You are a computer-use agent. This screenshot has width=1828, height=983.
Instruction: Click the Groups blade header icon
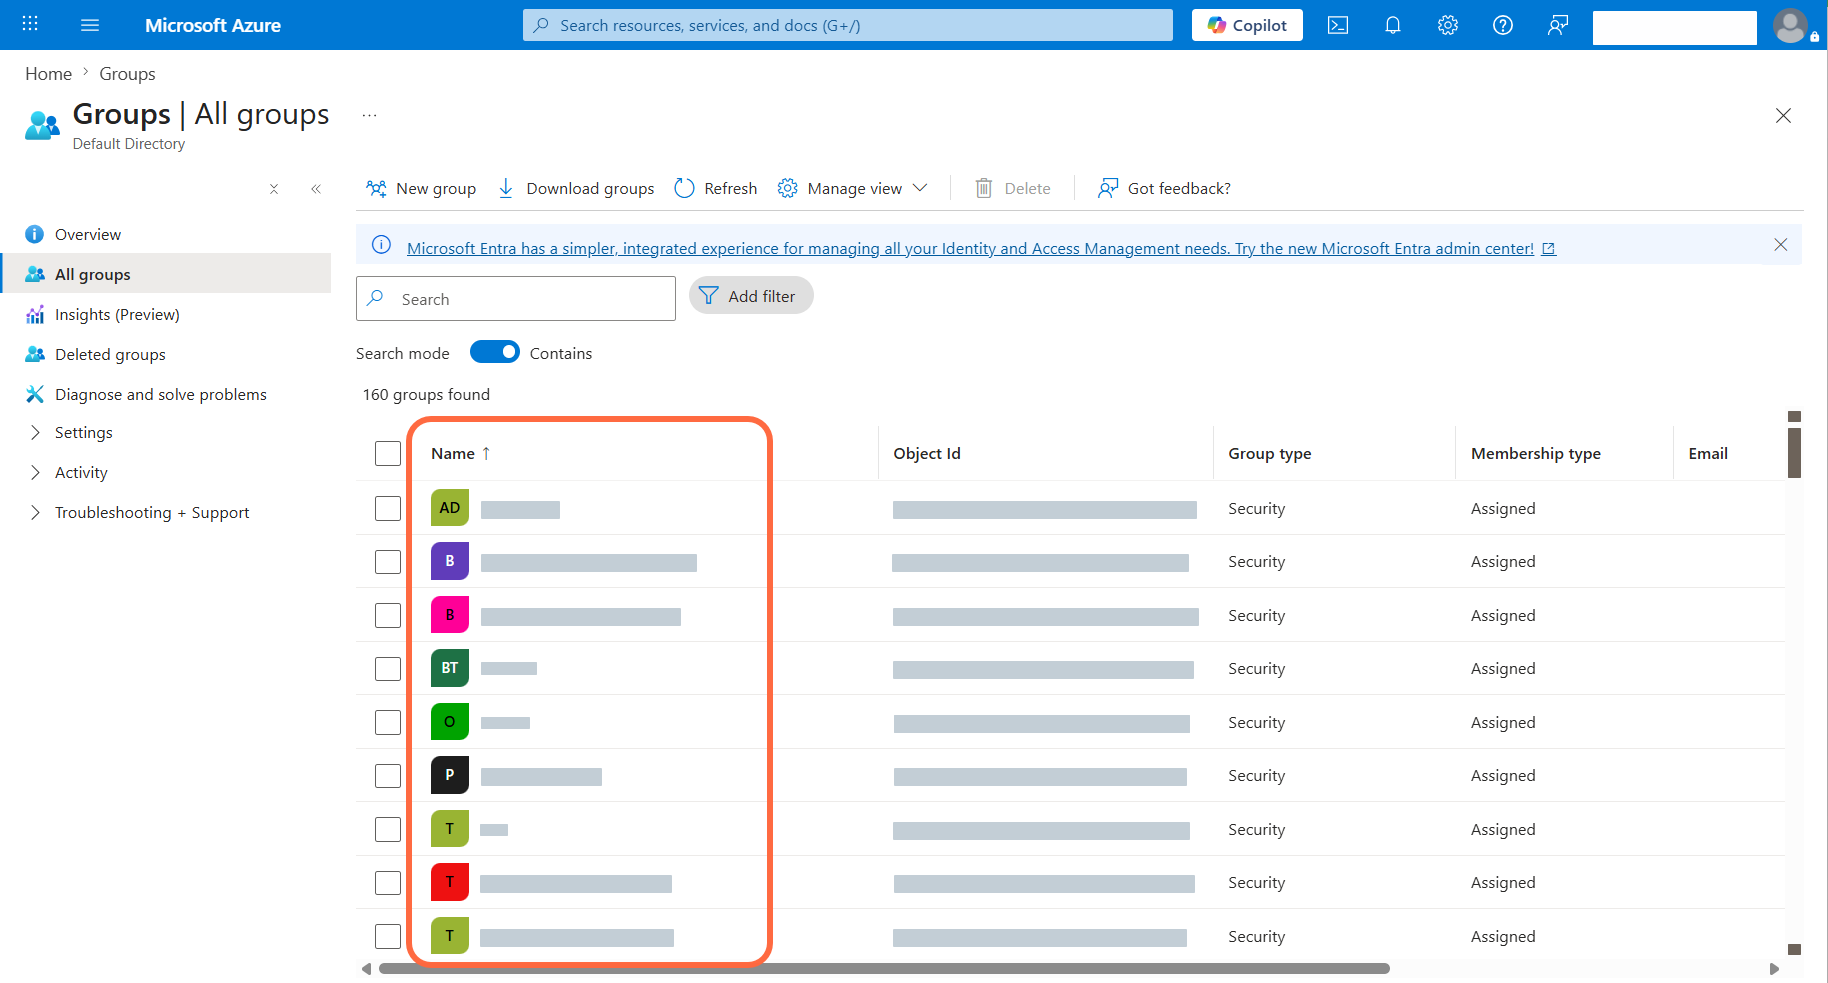pos(42,125)
